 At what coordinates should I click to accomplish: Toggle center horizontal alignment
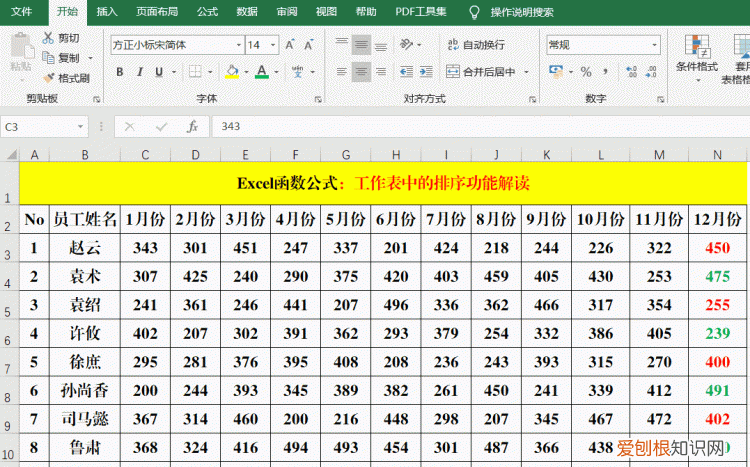click(x=361, y=72)
